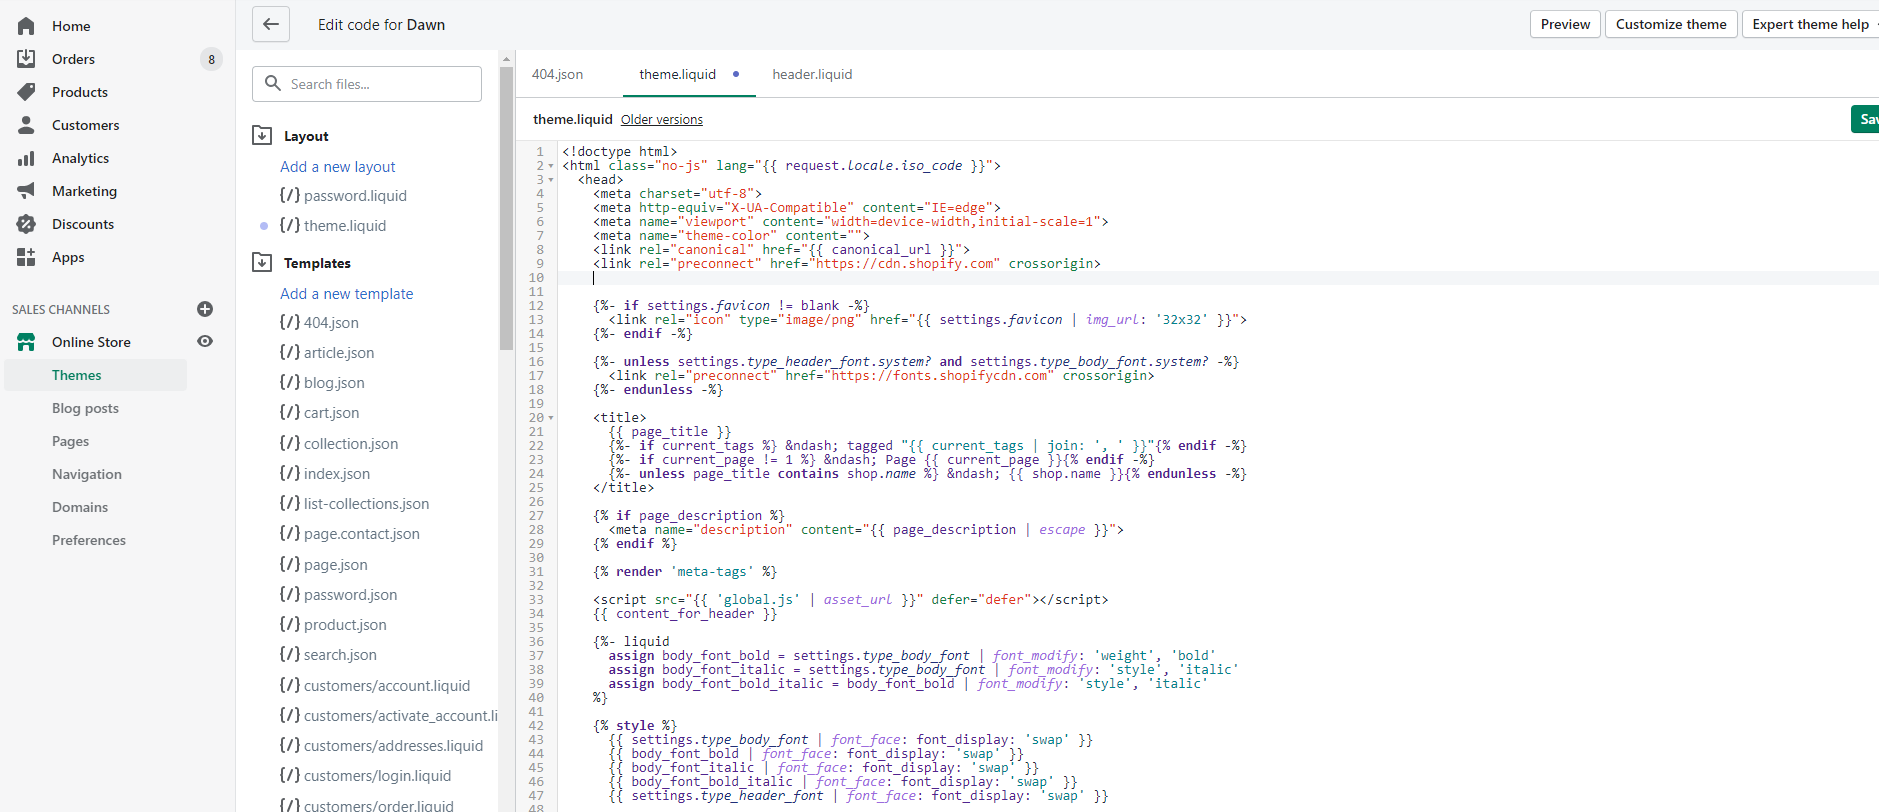The height and width of the screenshot is (812, 1879).
Task: Select the Customers person icon
Action: point(26,125)
